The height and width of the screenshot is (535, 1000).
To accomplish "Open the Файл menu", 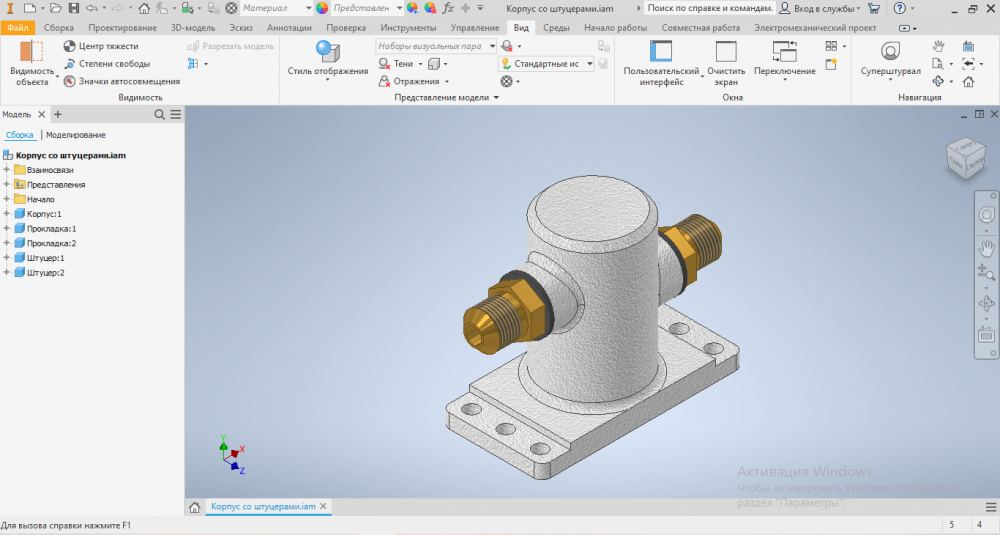I will 17,28.
